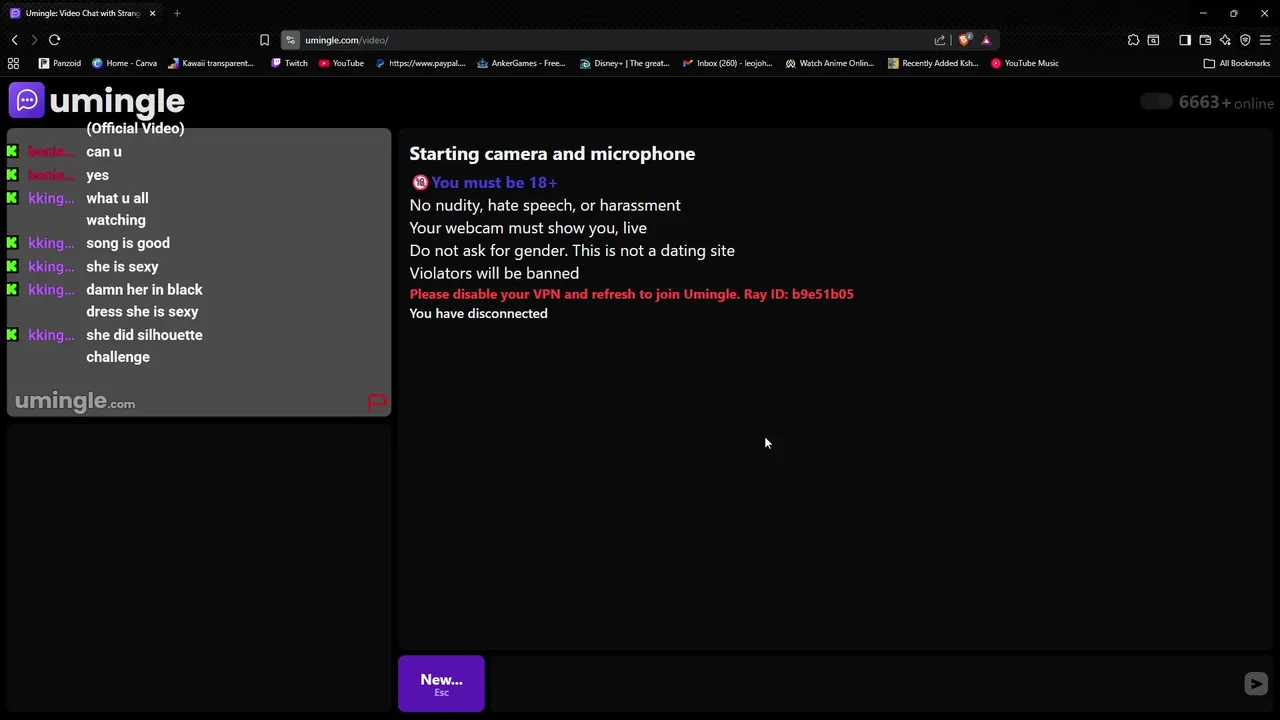
Task: Open the Inbox (260) Gmail bookmark
Action: 728,63
